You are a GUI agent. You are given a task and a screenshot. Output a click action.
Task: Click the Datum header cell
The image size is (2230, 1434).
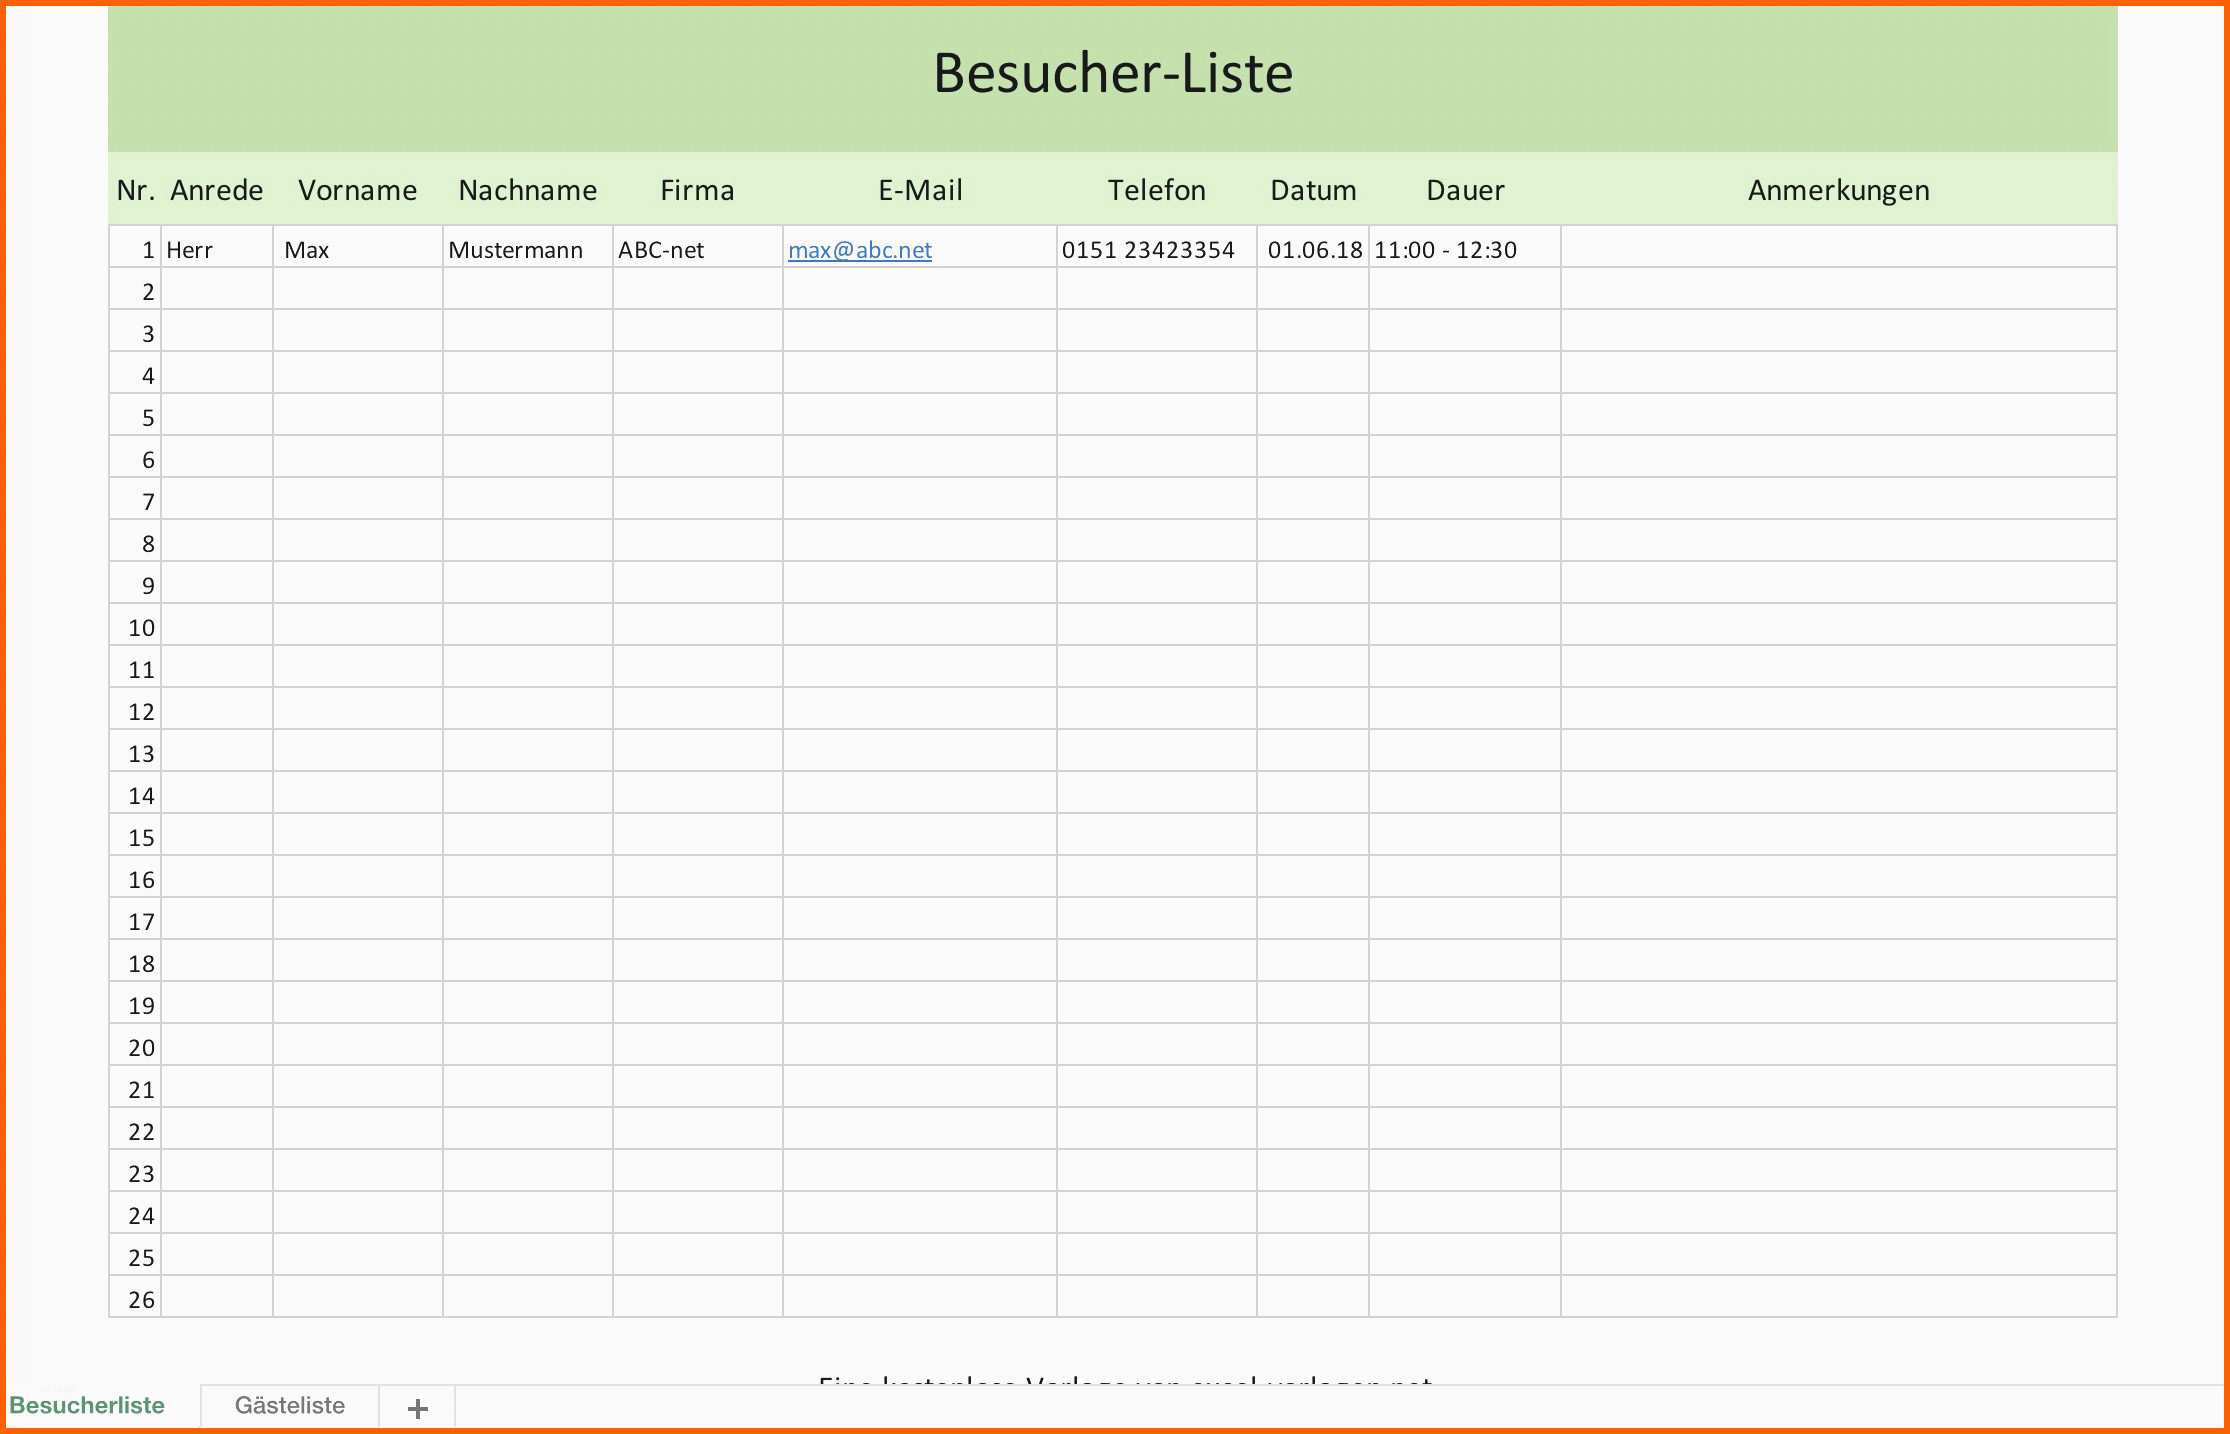point(1312,190)
